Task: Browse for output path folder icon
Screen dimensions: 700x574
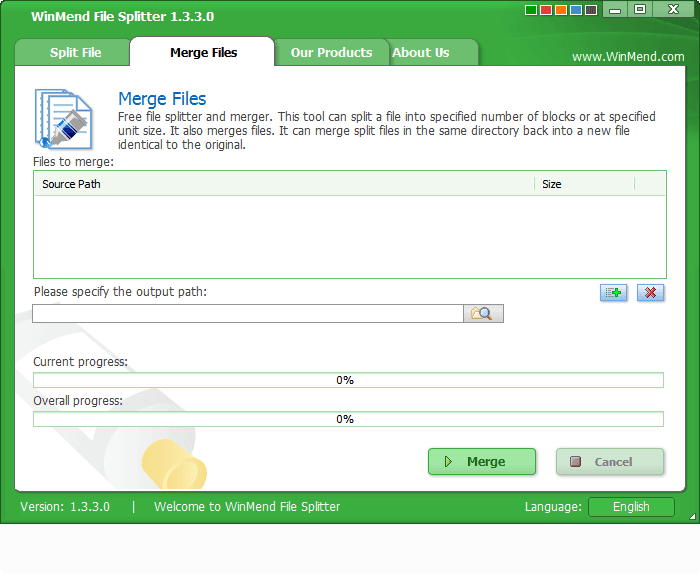Action: point(483,313)
